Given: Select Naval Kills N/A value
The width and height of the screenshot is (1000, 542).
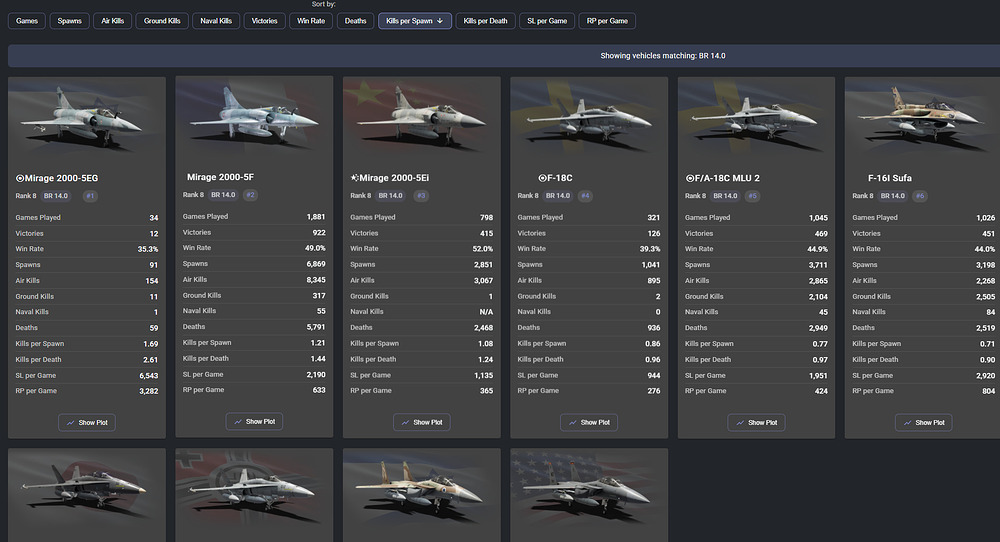Looking at the screenshot, I should [486, 312].
